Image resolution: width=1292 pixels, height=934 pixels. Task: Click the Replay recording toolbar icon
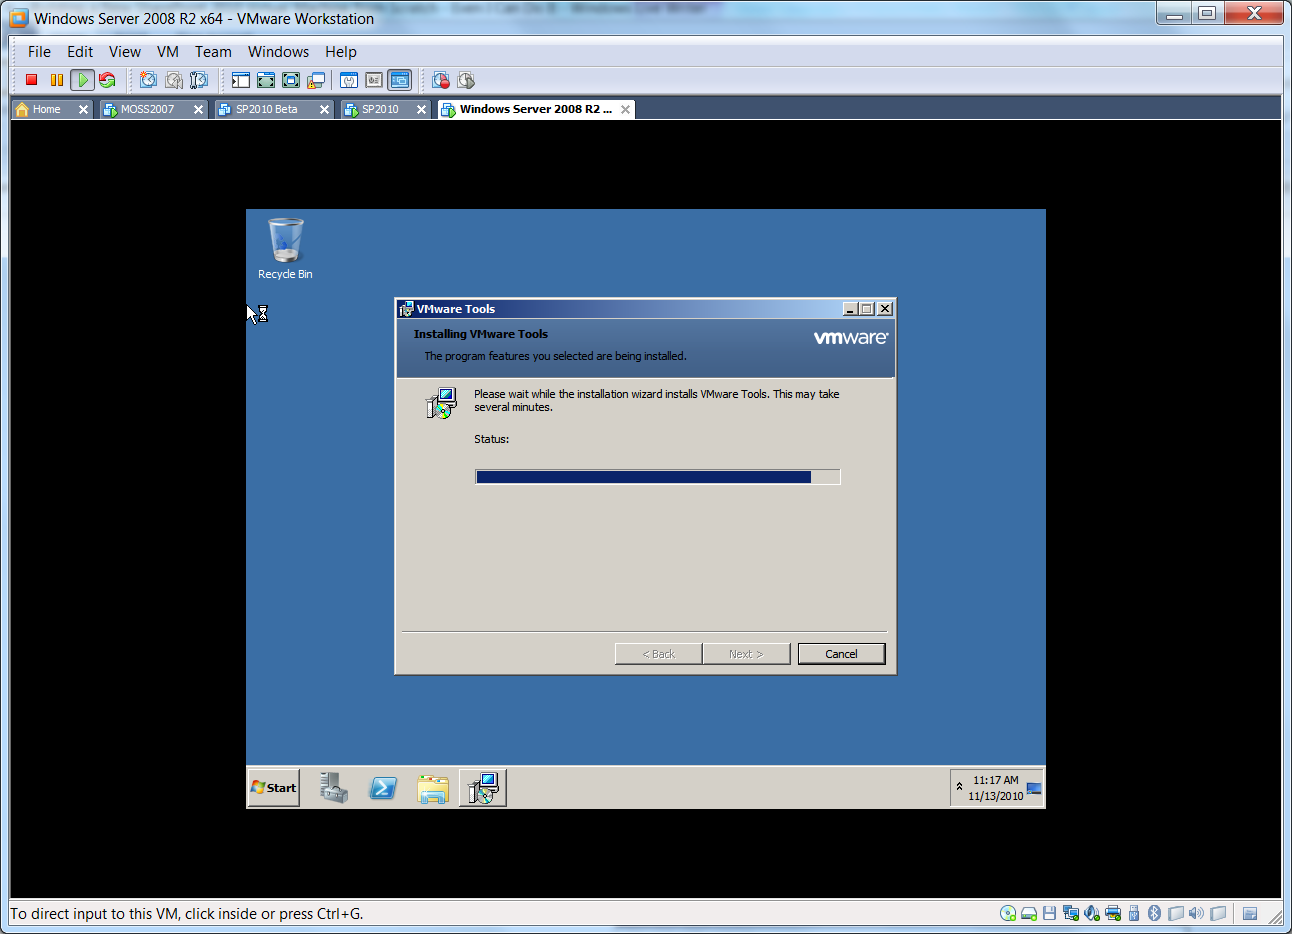(x=466, y=80)
